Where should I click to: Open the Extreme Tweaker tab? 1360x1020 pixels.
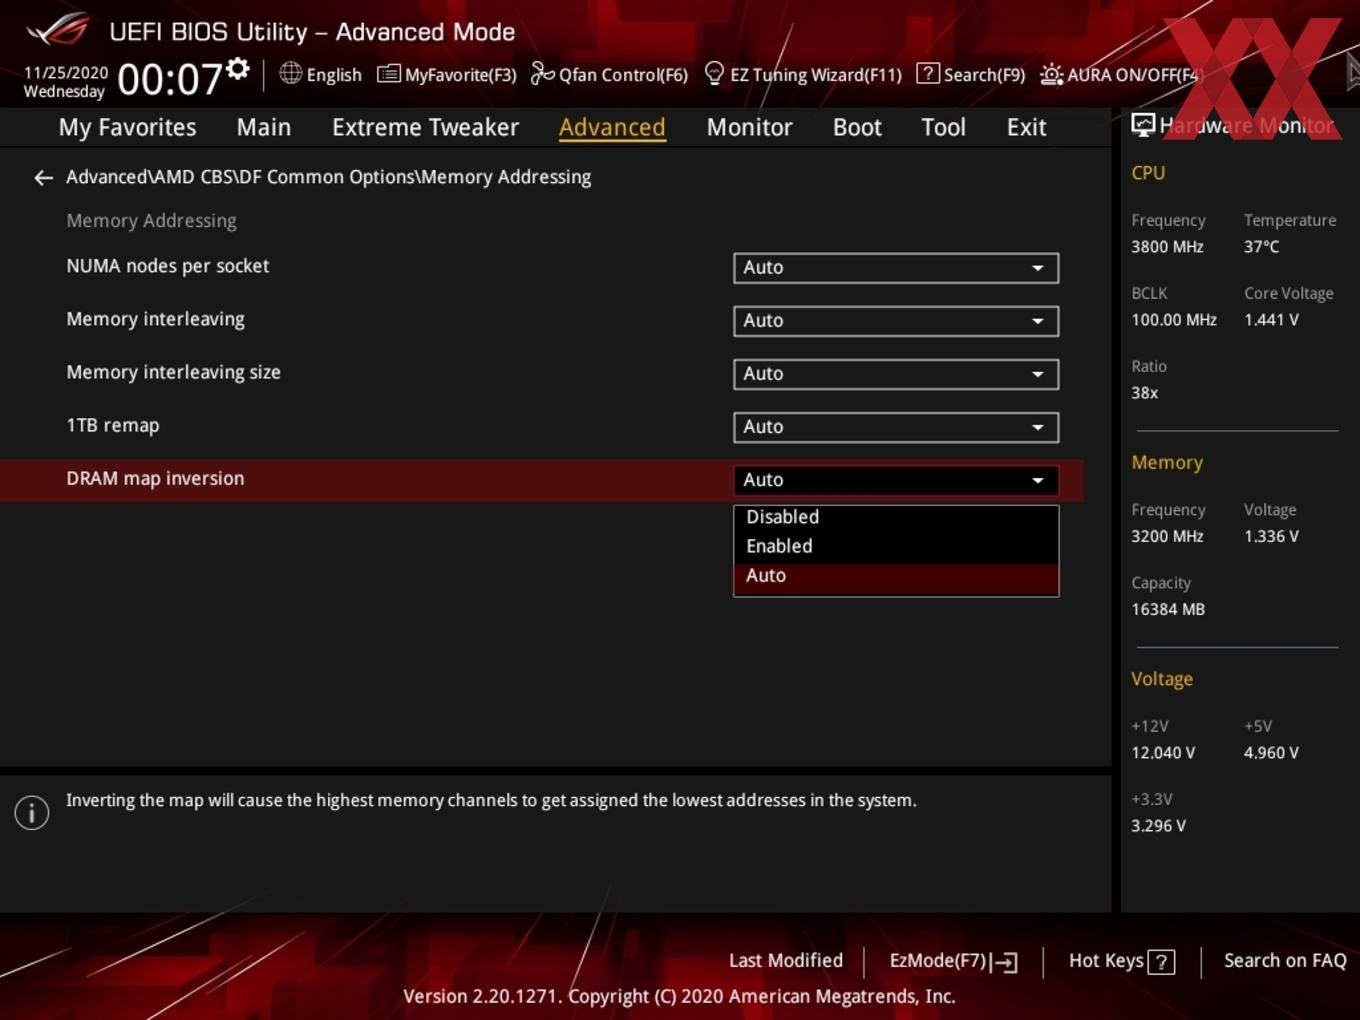(425, 127)
